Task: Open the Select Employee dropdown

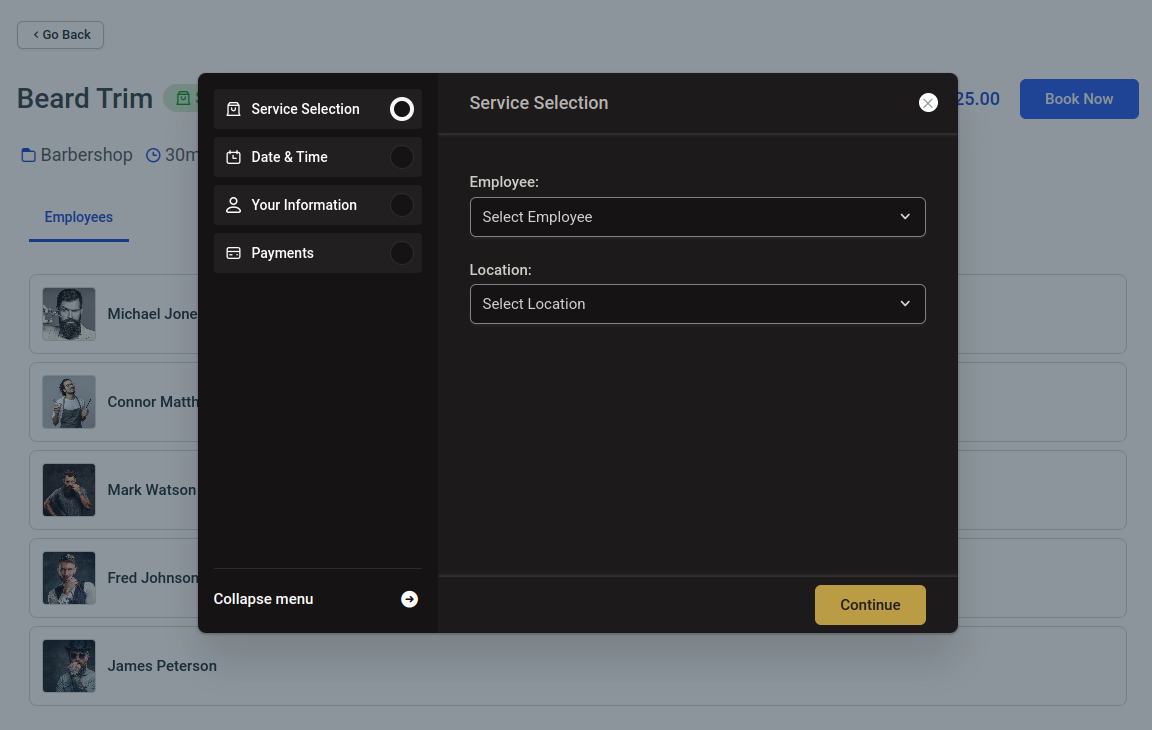Action: click(697, 217)
